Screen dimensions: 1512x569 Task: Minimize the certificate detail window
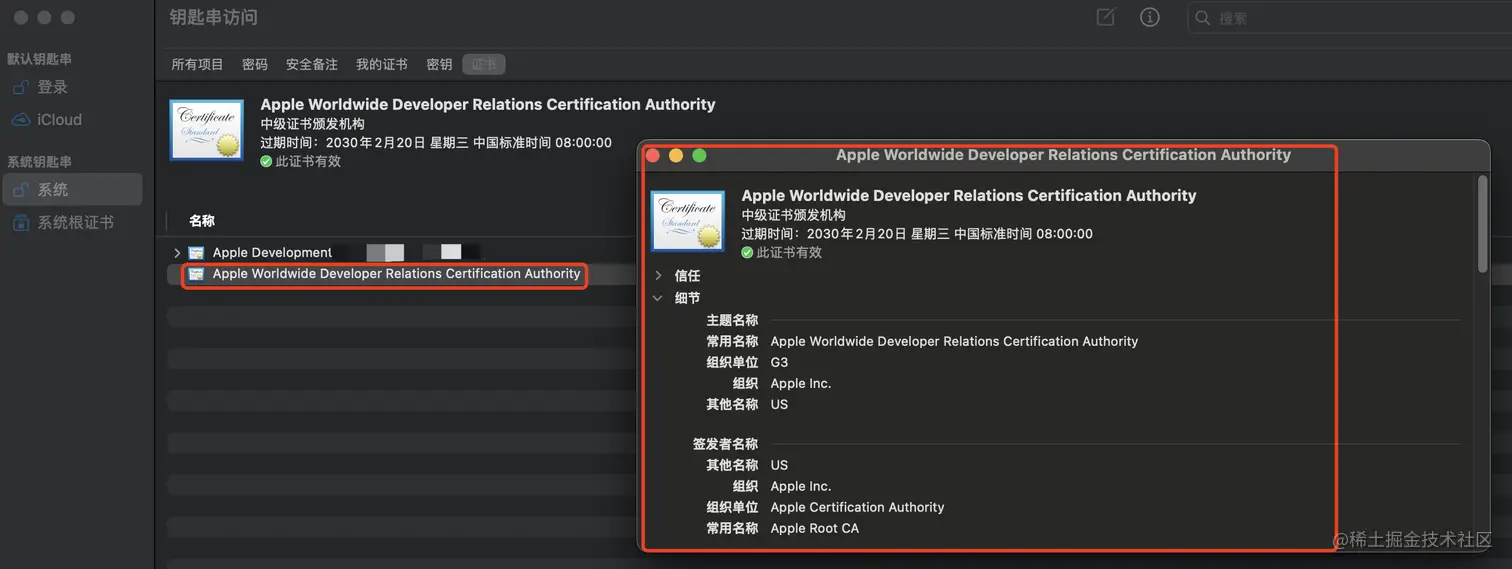pyautogui.click(x=676, y=155)
